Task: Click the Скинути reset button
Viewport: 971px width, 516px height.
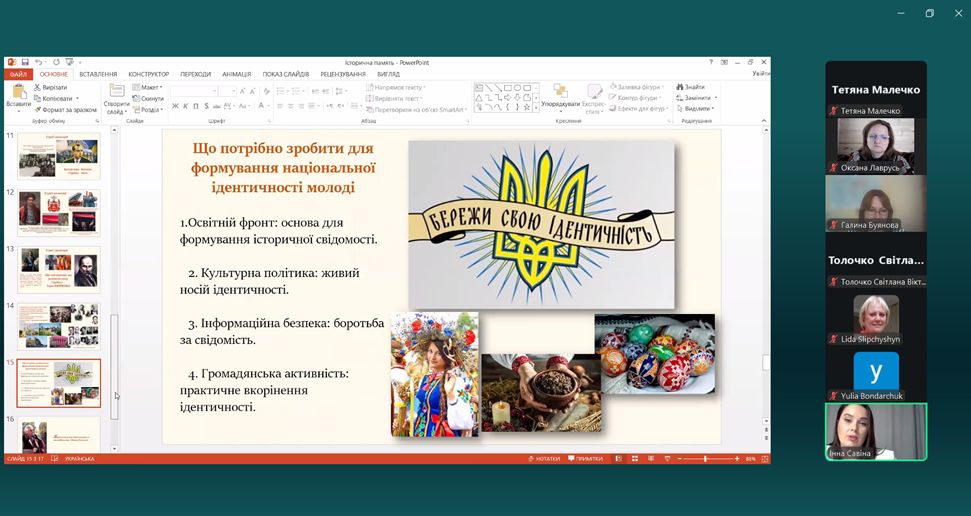Action: (x=150, y=99)
